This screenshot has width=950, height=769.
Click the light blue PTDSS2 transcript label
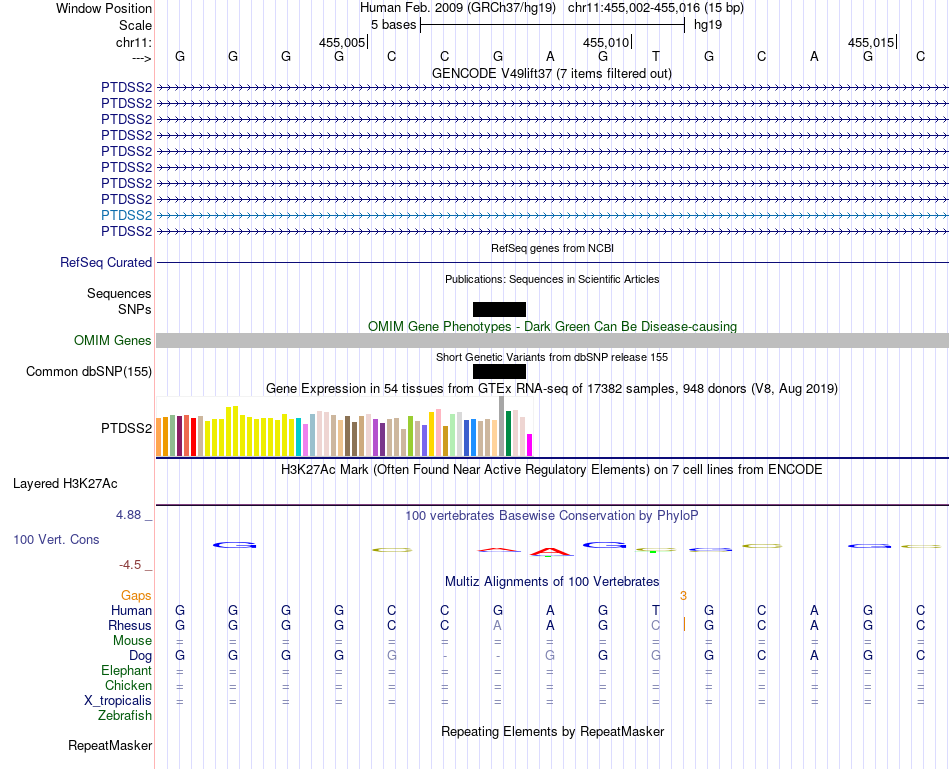click(126, 215)
